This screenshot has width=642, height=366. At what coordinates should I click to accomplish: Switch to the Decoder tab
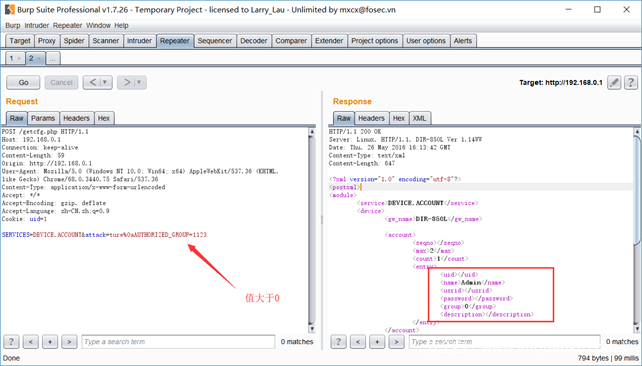tap(254, 41)
